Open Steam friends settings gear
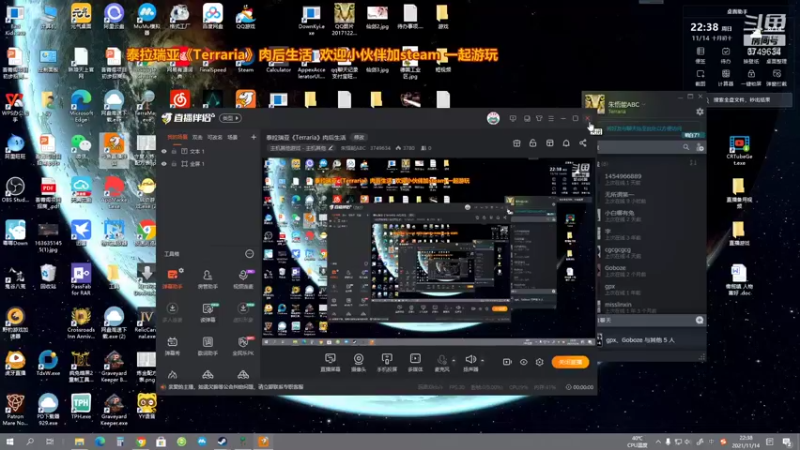The width and height of the screenshot is (800, 450). (x=699, y=112)
